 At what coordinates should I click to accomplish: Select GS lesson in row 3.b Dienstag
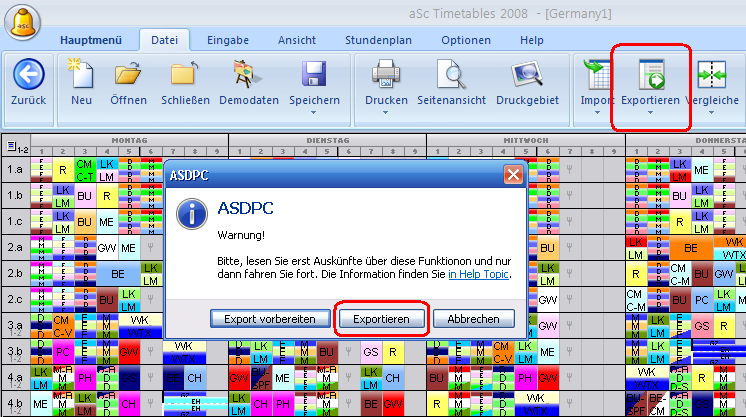point(371,352)
